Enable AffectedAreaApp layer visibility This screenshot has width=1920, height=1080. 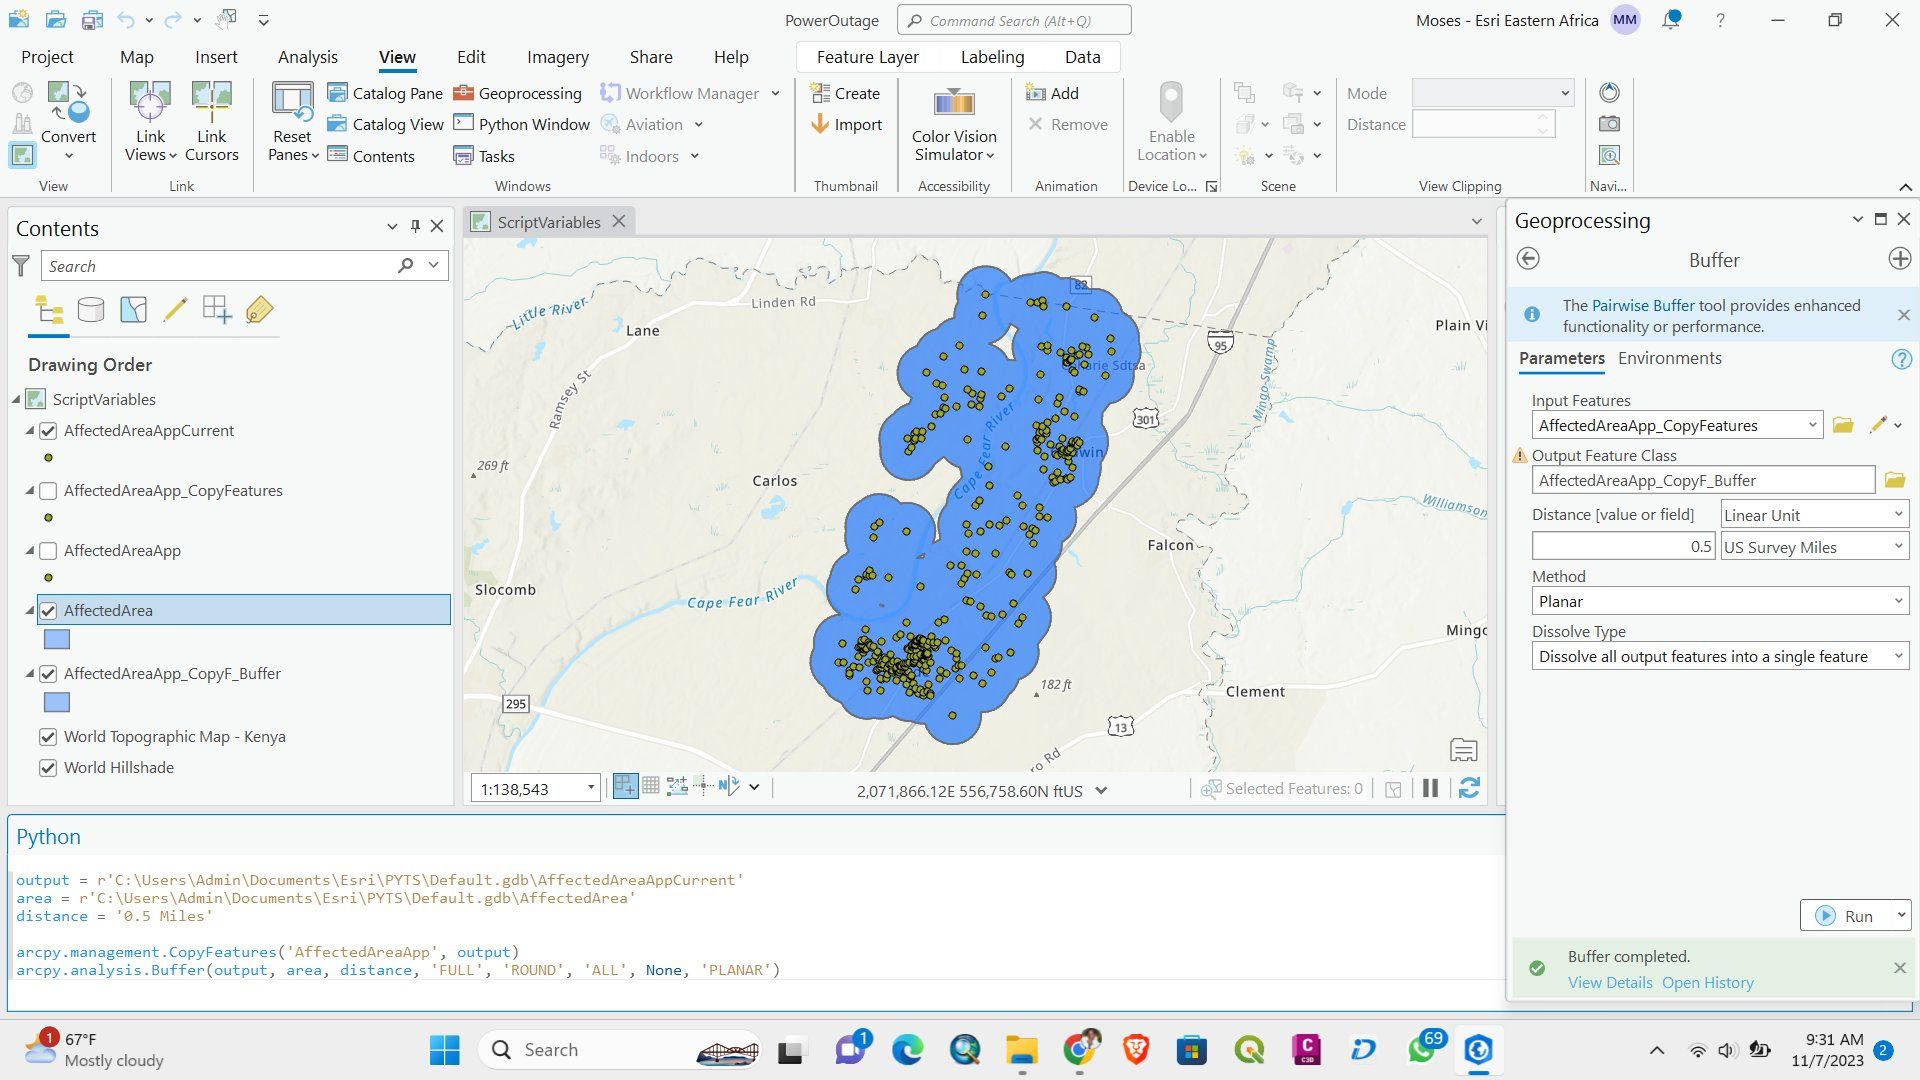pos(48,551)
